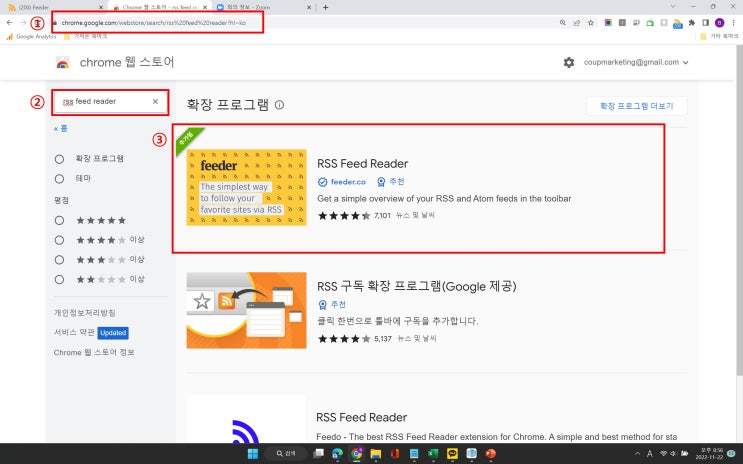Open Excel from the taskbar
743x464 pixels.
pyautogui.click(x=433, y=454)
